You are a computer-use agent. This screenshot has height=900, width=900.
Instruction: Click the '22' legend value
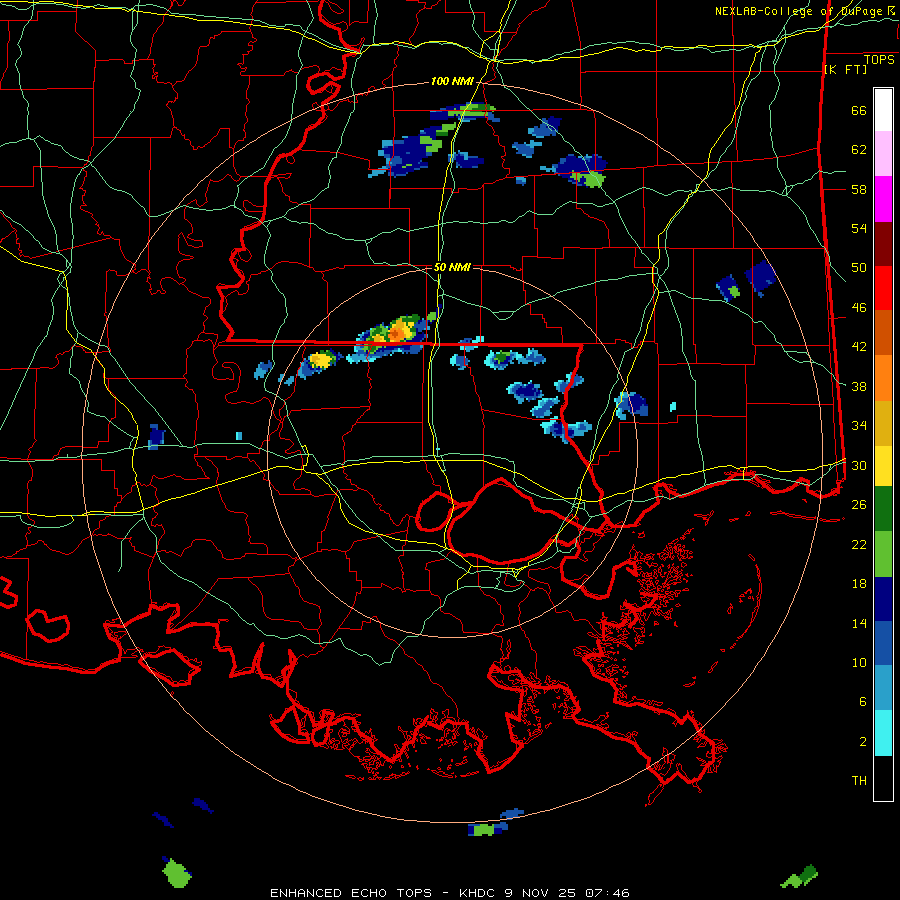click(x=859, y=544)
